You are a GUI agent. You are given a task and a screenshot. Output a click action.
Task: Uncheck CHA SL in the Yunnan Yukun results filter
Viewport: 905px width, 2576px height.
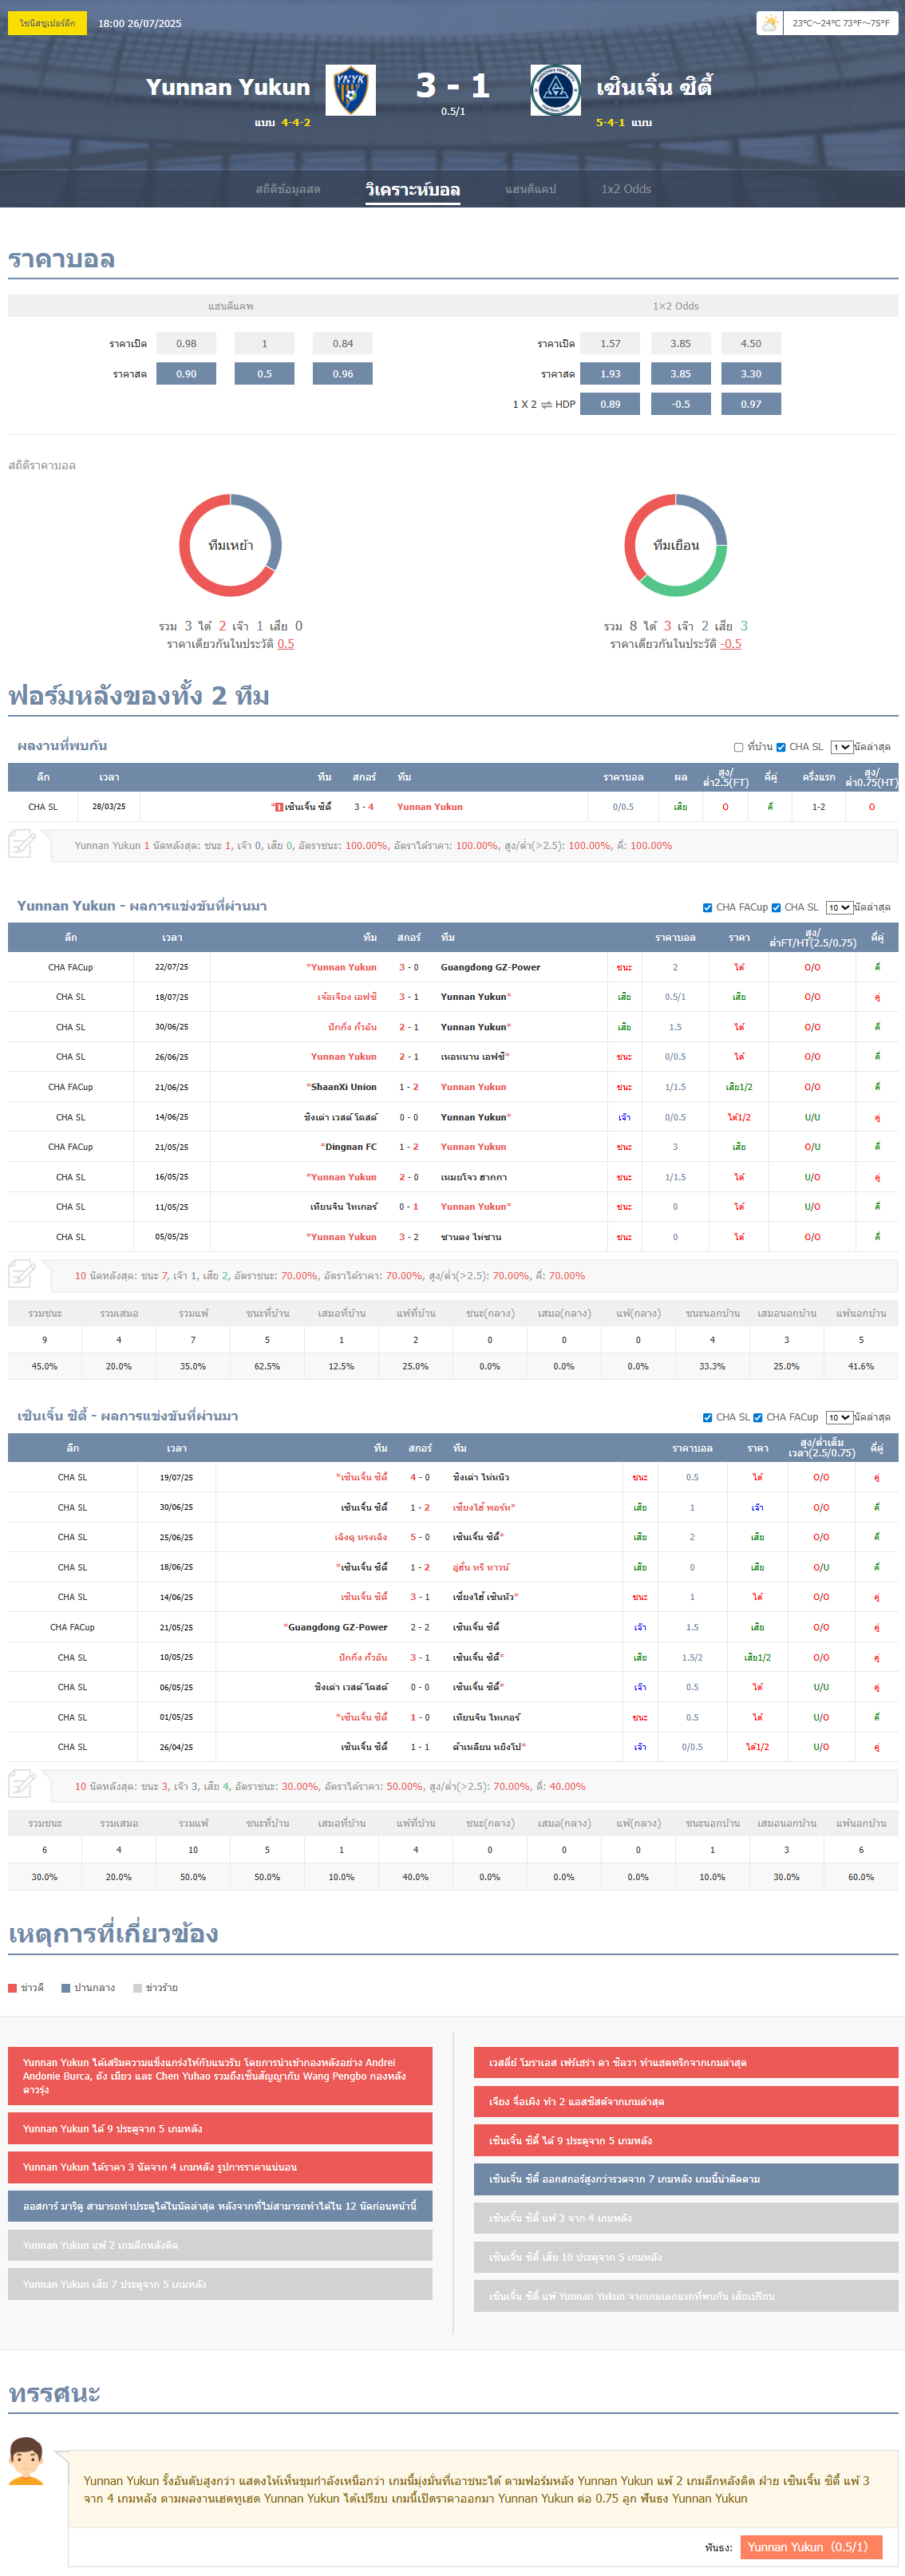(776, 908)
